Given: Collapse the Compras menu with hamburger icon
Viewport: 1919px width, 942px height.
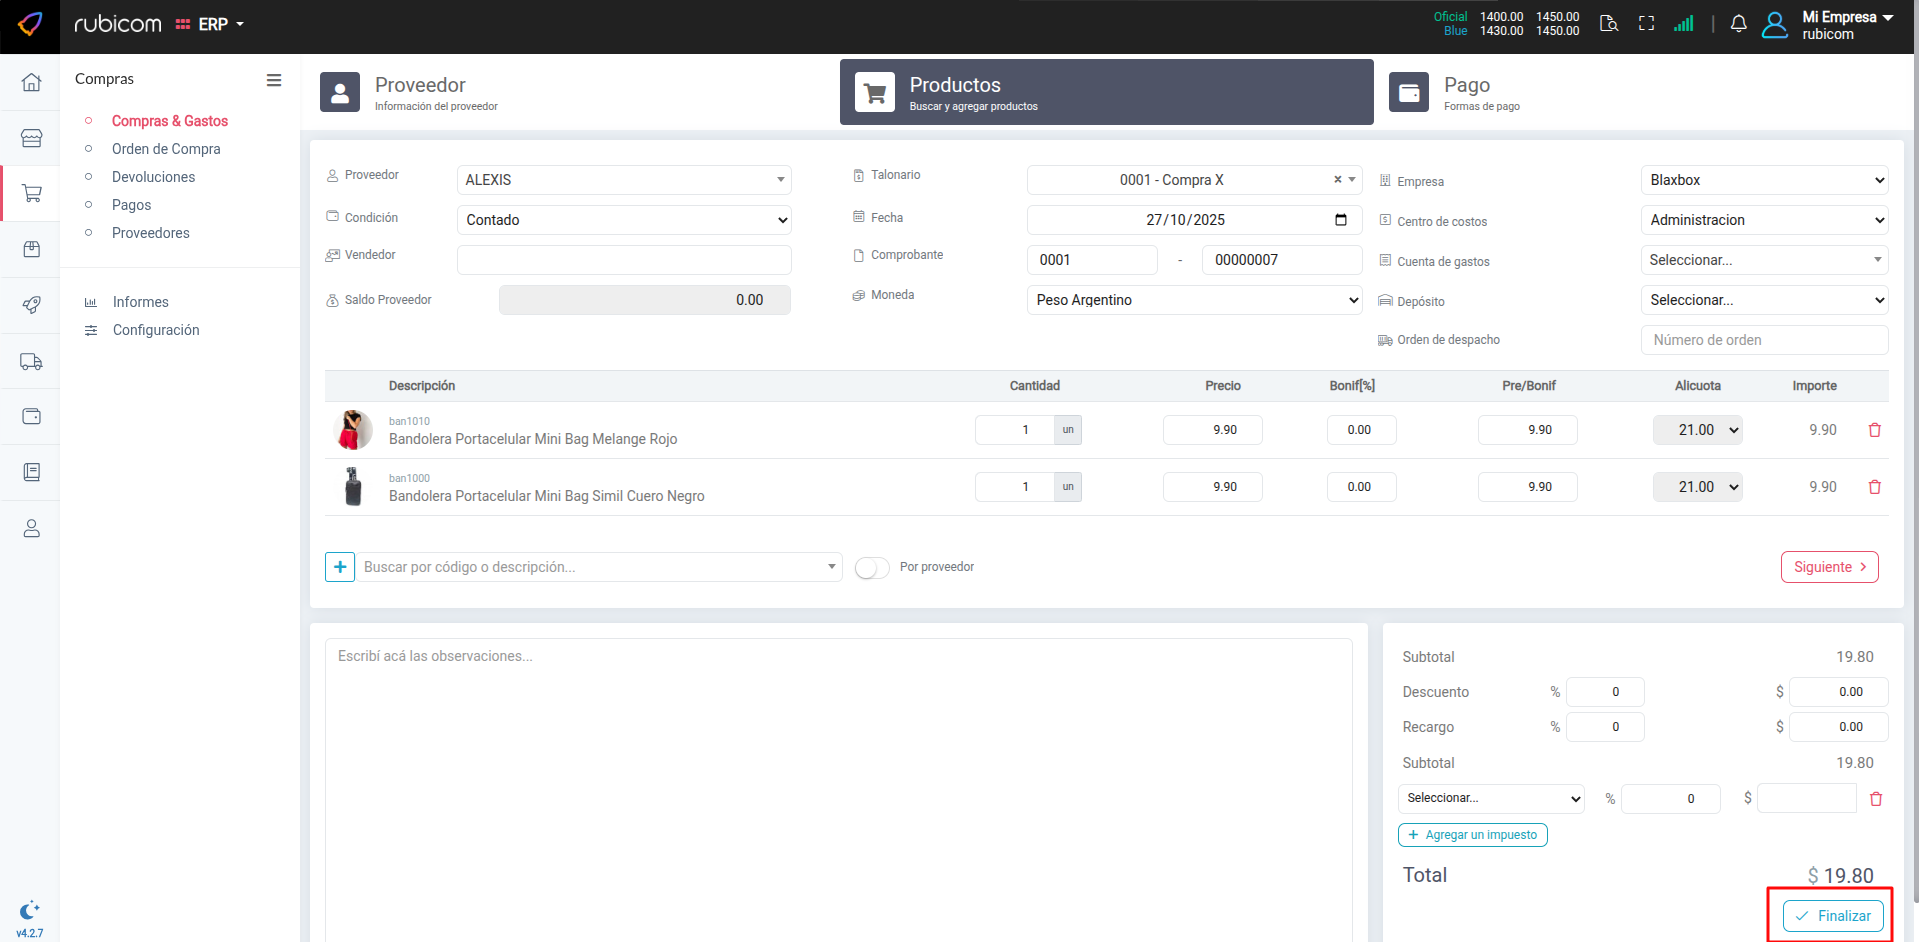Looking at the screenshot, I should [273, 80].
